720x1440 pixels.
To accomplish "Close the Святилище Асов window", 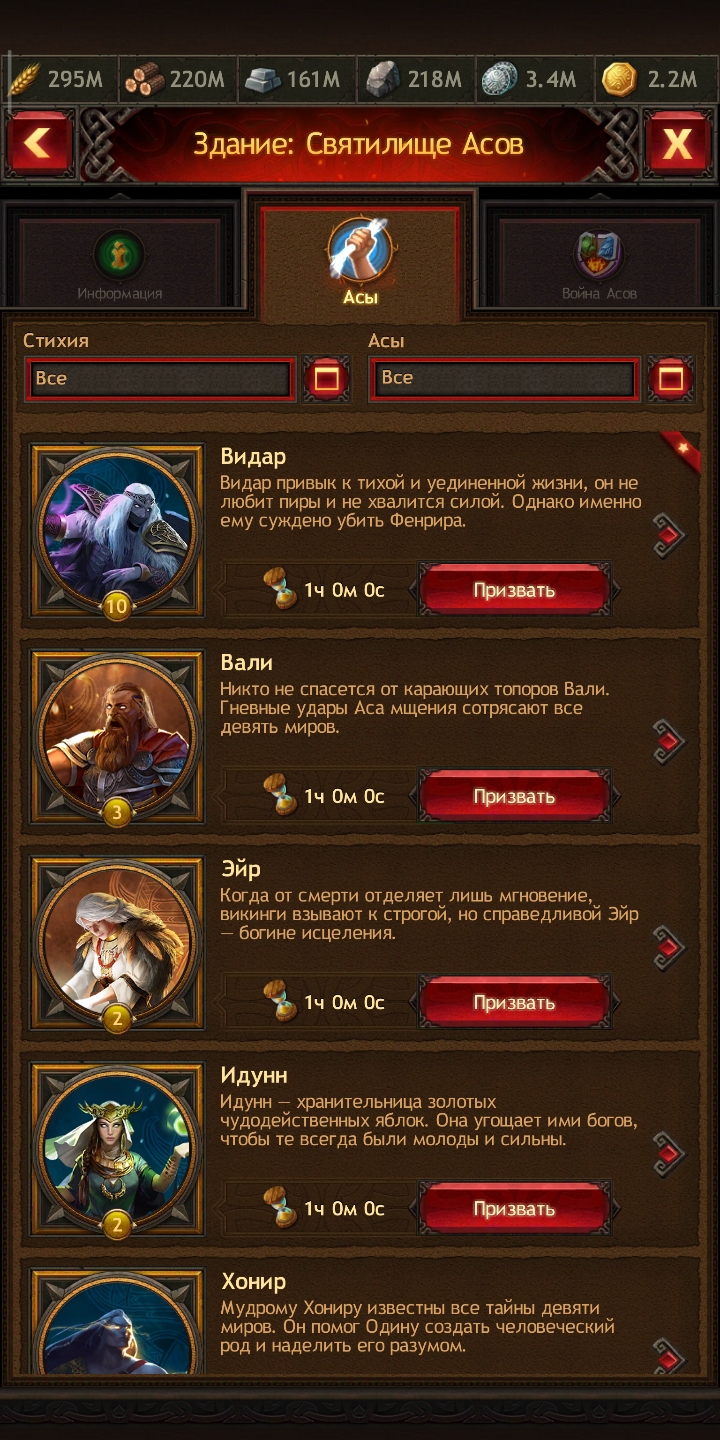I will pos(677,144).
